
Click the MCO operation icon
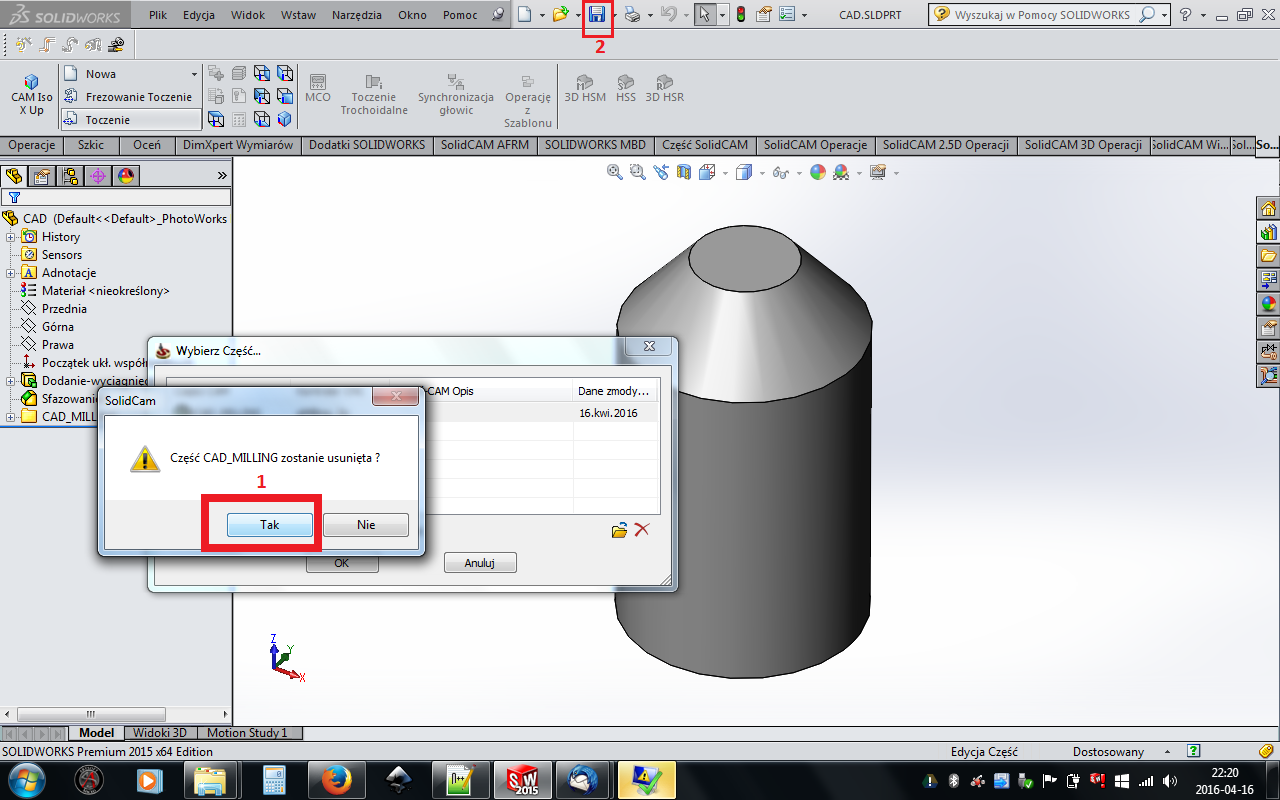tap(318, 88)
